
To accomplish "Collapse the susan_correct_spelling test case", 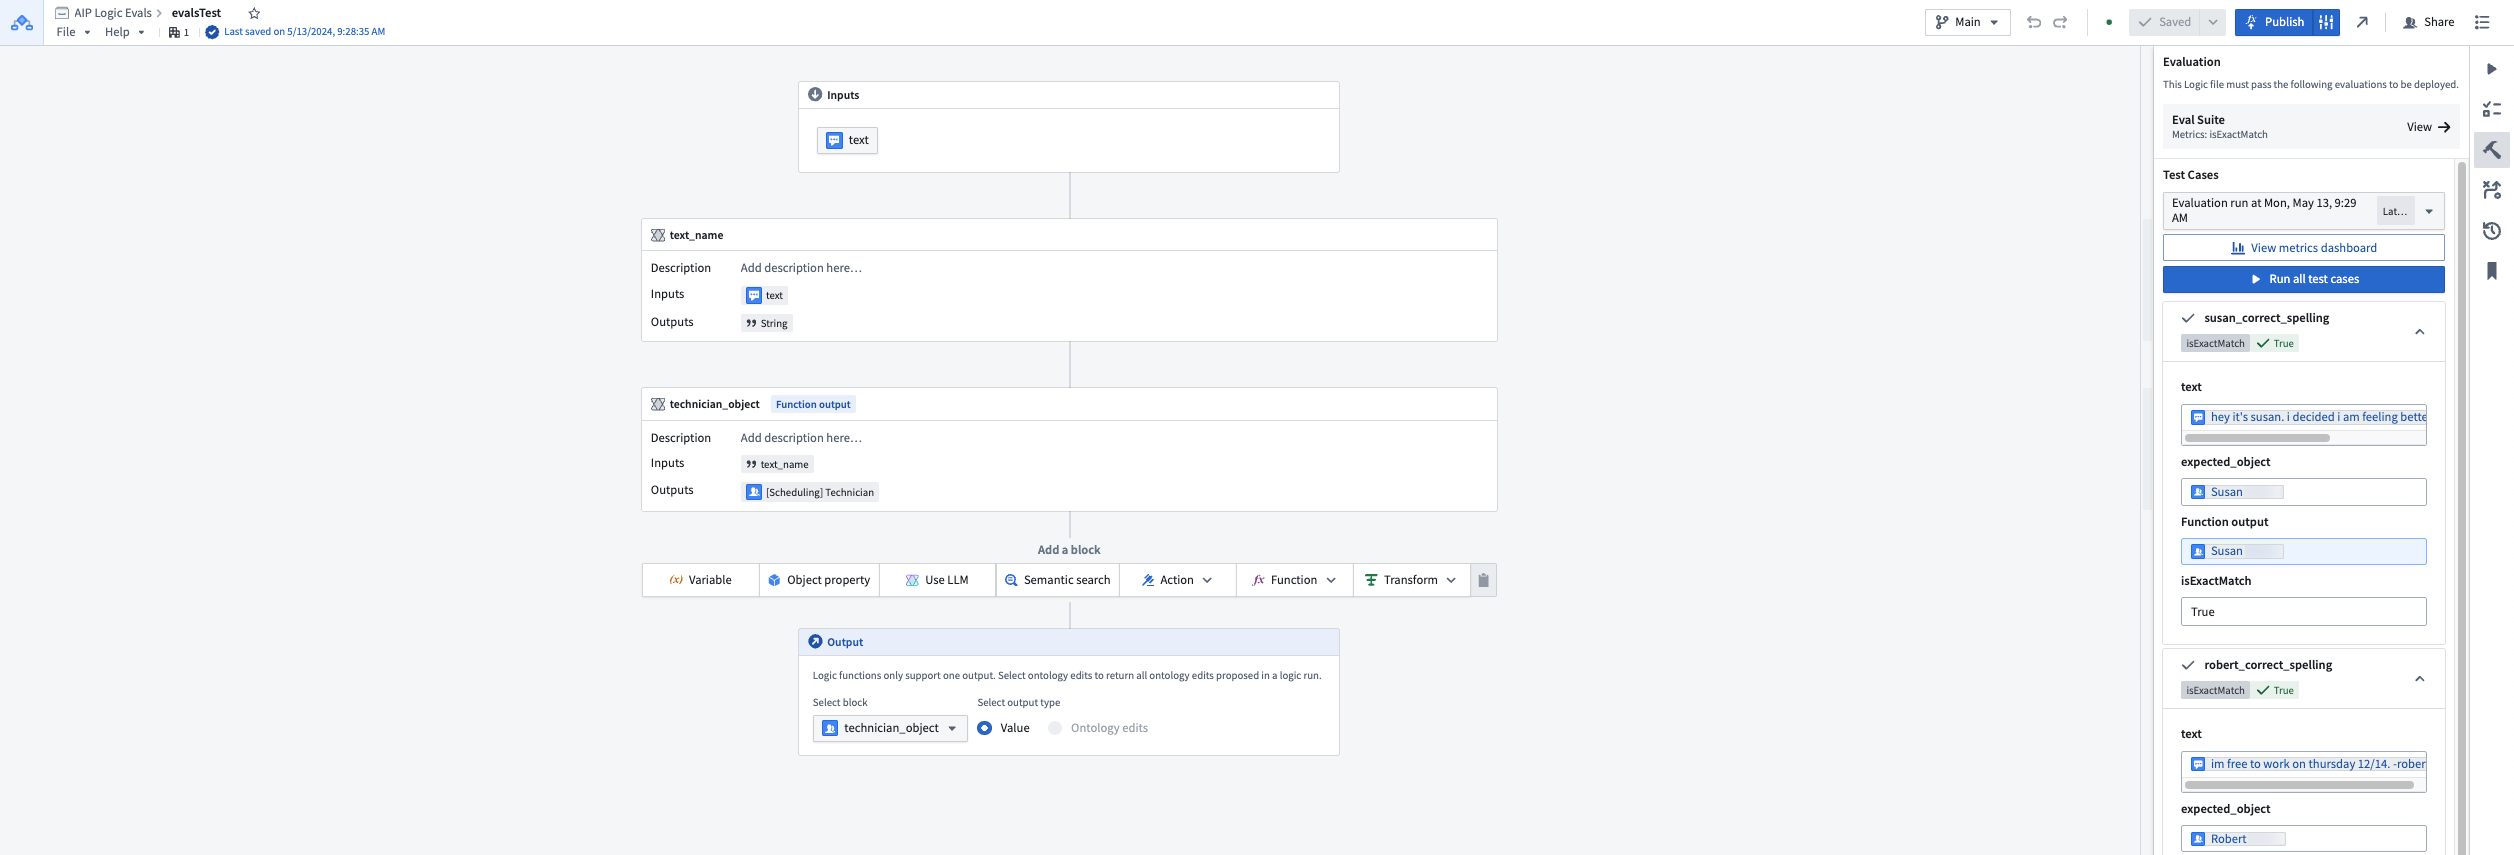I will point(2419,332).
